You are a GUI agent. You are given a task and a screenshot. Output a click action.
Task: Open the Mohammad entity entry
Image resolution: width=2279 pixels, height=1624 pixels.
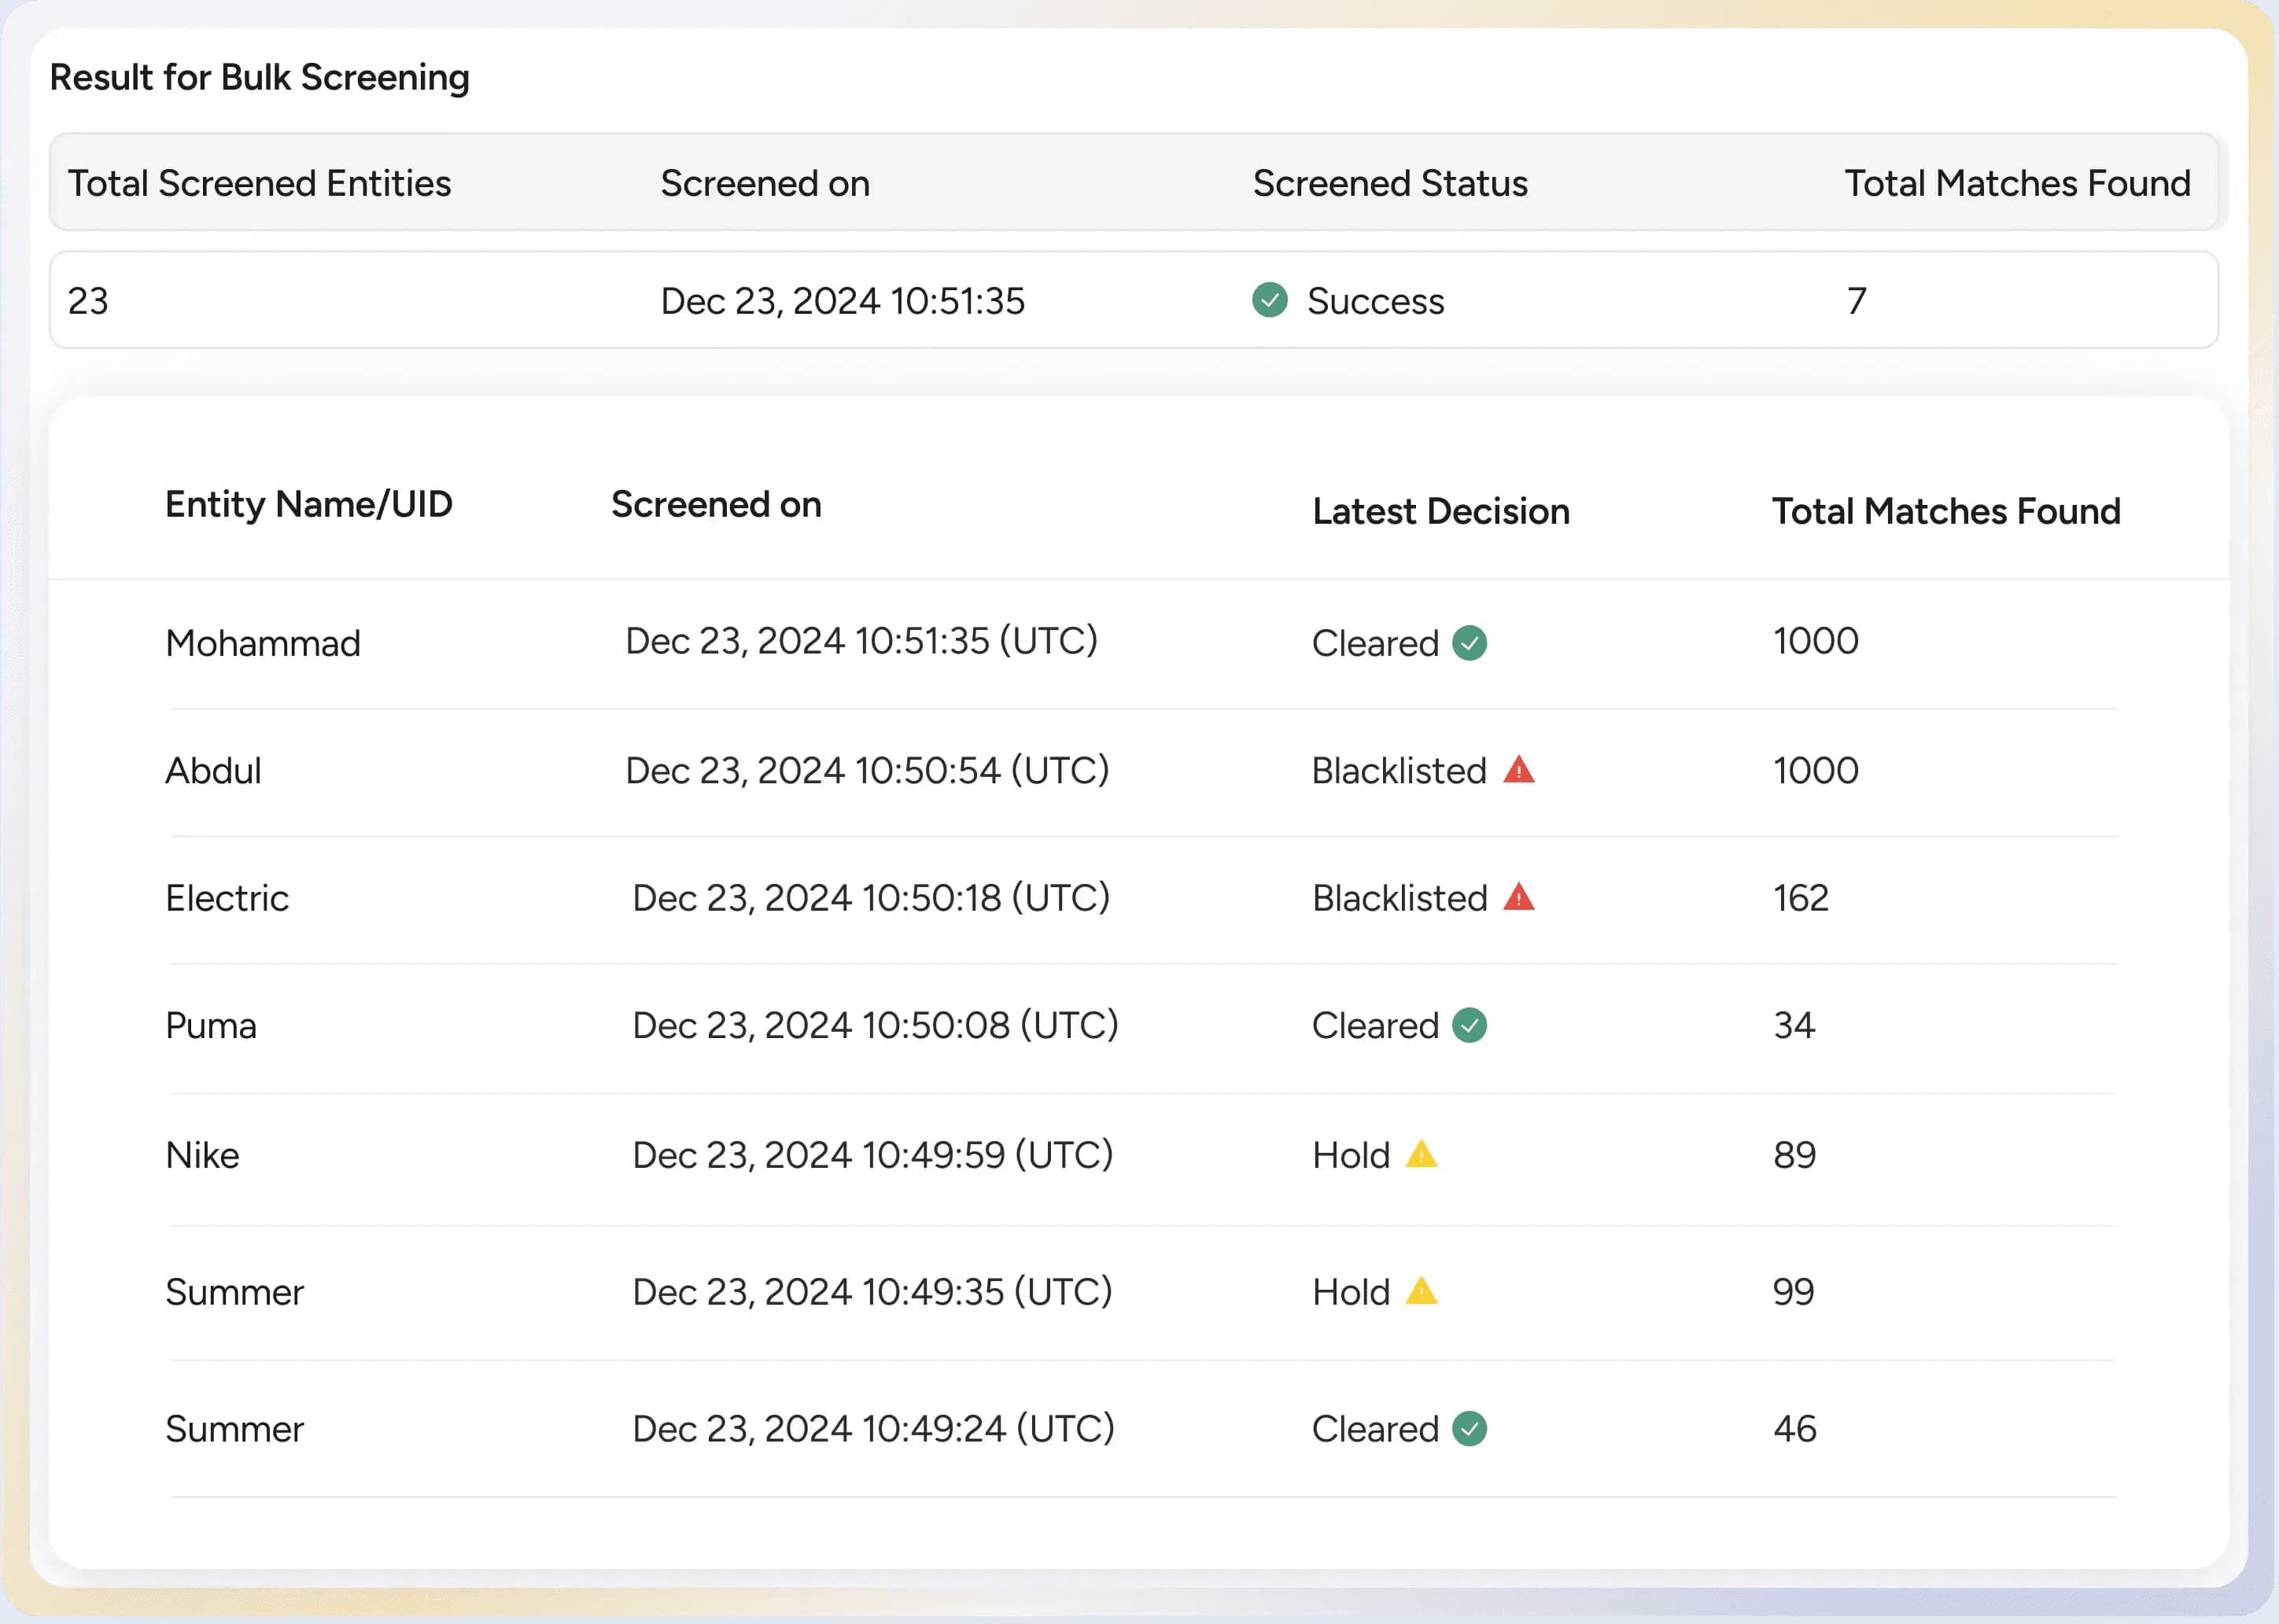coord(262,643)
